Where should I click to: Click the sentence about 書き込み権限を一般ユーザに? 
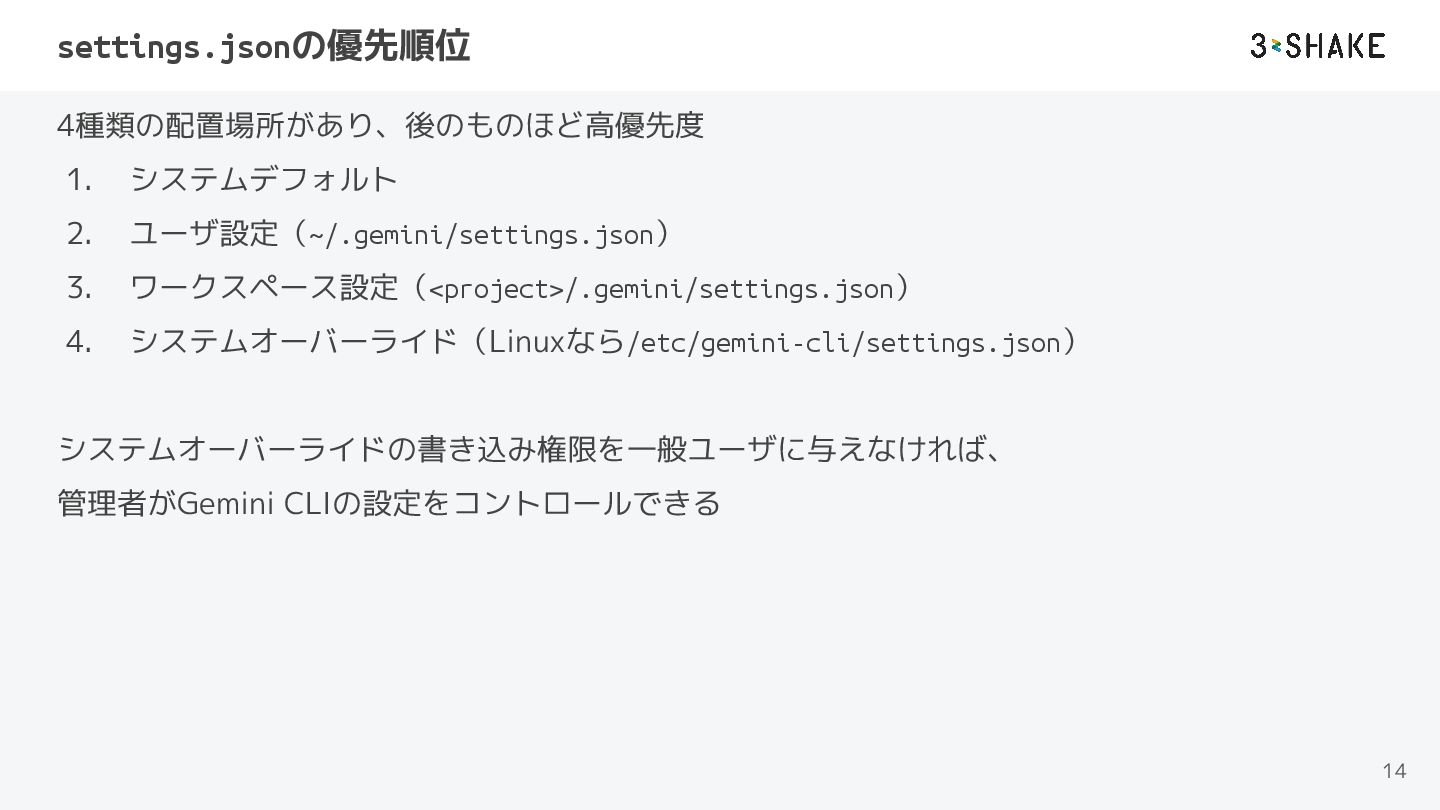(x=530, y=450)
